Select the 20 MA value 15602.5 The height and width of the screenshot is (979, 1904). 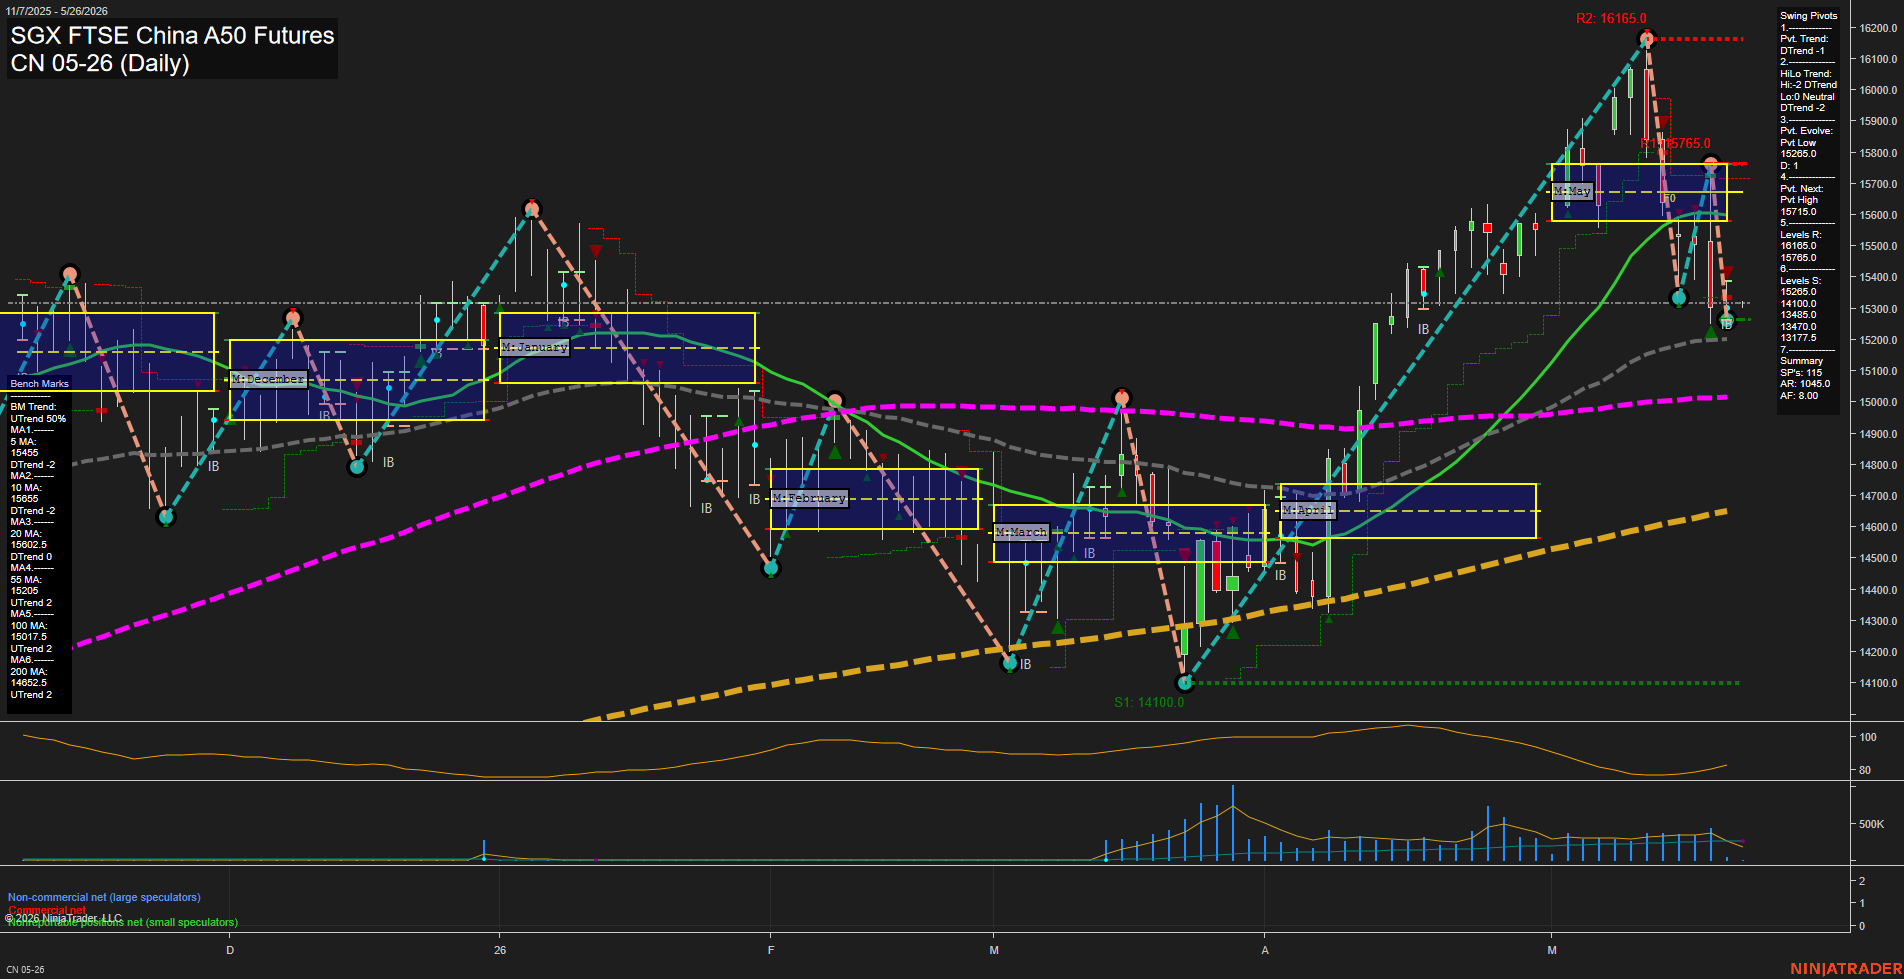[28, 545]
